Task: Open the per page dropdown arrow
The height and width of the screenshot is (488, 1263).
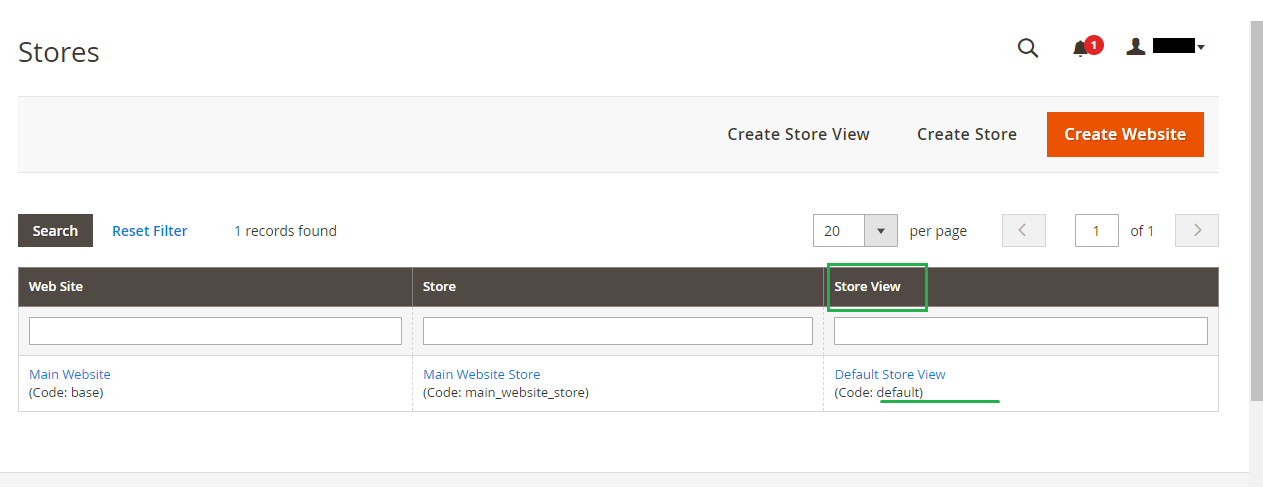Action: 881,230
